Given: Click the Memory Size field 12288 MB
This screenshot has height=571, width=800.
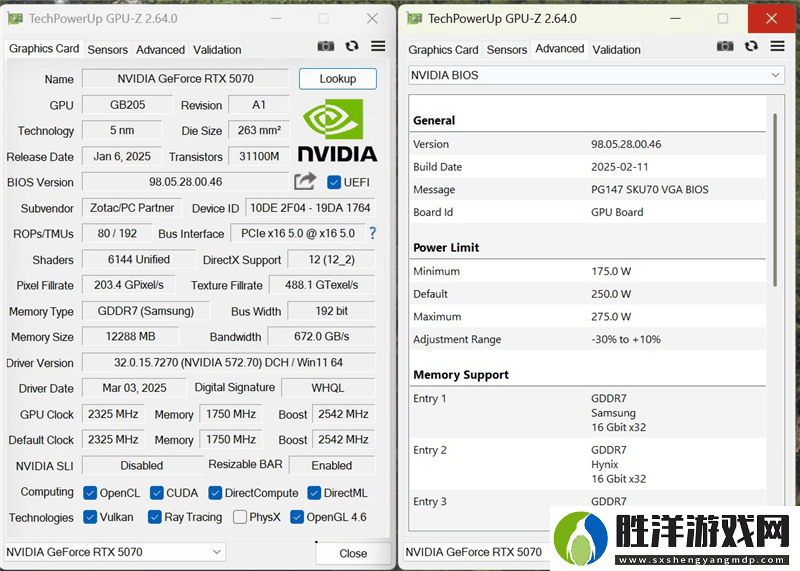Looking at the screenshot, I should point(131,336).
